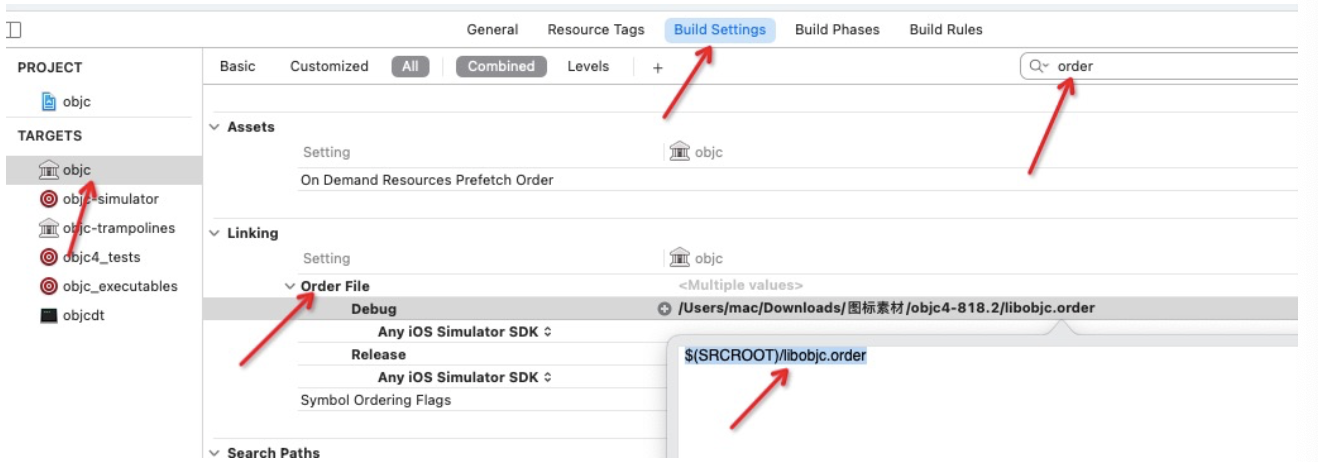Switch to Combined view mode
This screenshot has height=462, width=1318.
click(501, 66)
